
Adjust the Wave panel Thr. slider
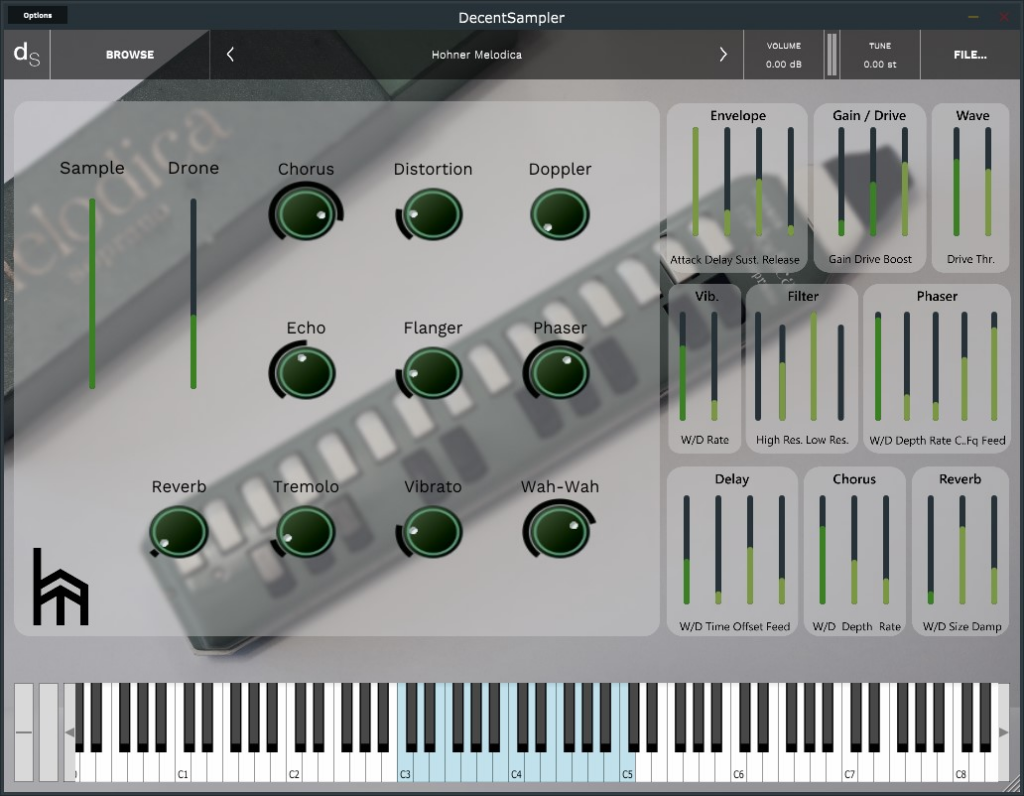[x=988, y=182]
